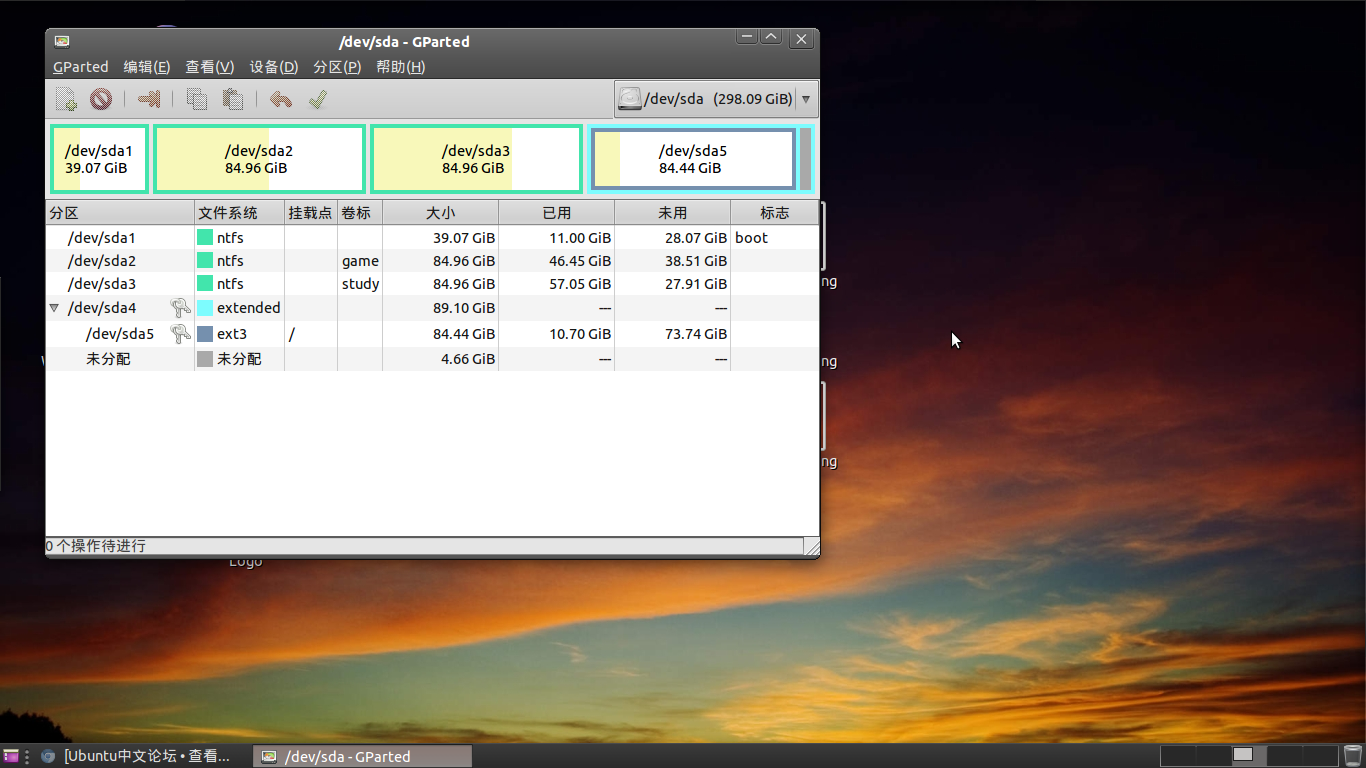Viewport: 1366px width, 768px height.
Task: Click the window resize grip in status bar
Action: pyautogui.click(x=811, y=547)
